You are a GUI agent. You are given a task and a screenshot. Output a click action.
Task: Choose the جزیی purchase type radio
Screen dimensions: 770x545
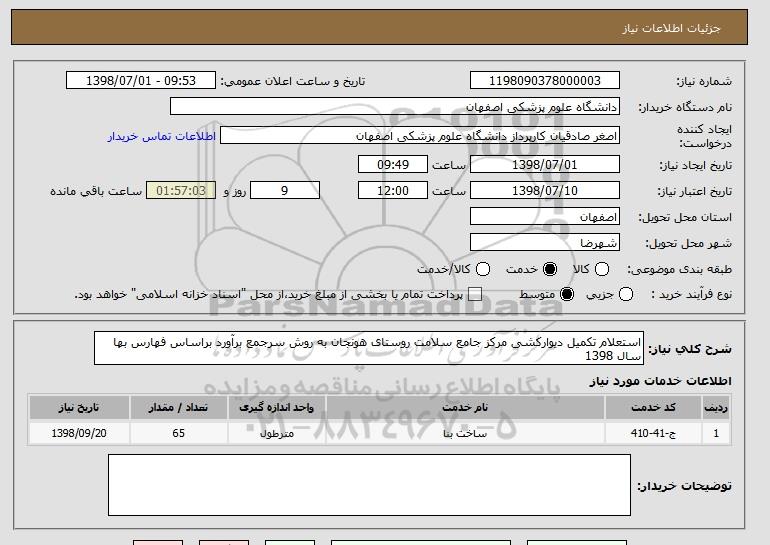[x=626, y=294]
